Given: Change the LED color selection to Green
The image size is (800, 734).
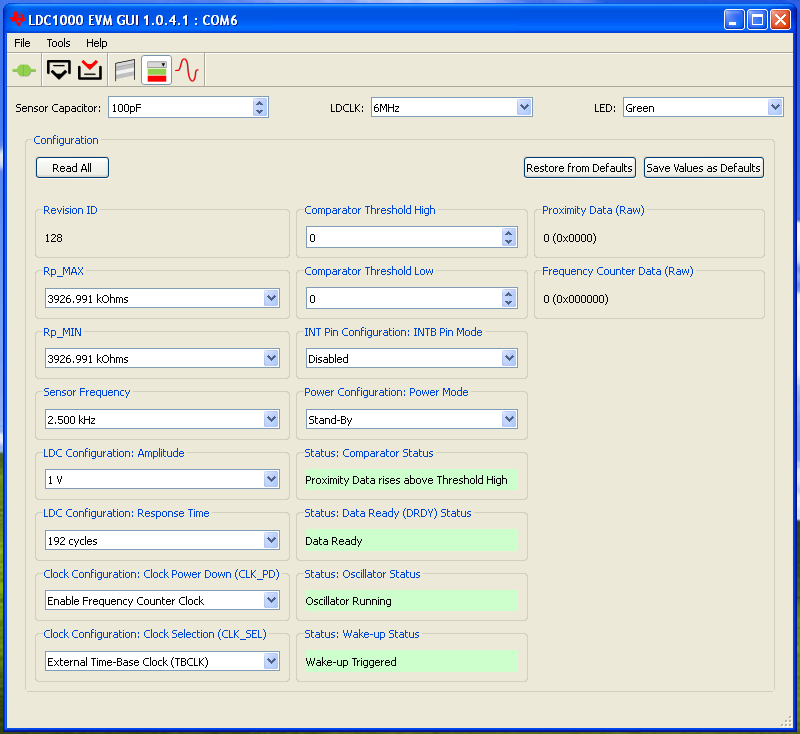Looking at the screenshot, I should pyautogui.click(x=774, y=107).
